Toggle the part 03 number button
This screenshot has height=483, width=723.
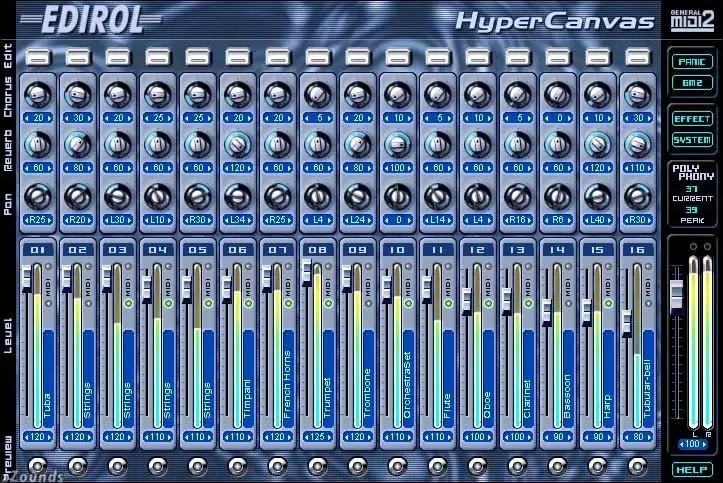coord(118,250)
